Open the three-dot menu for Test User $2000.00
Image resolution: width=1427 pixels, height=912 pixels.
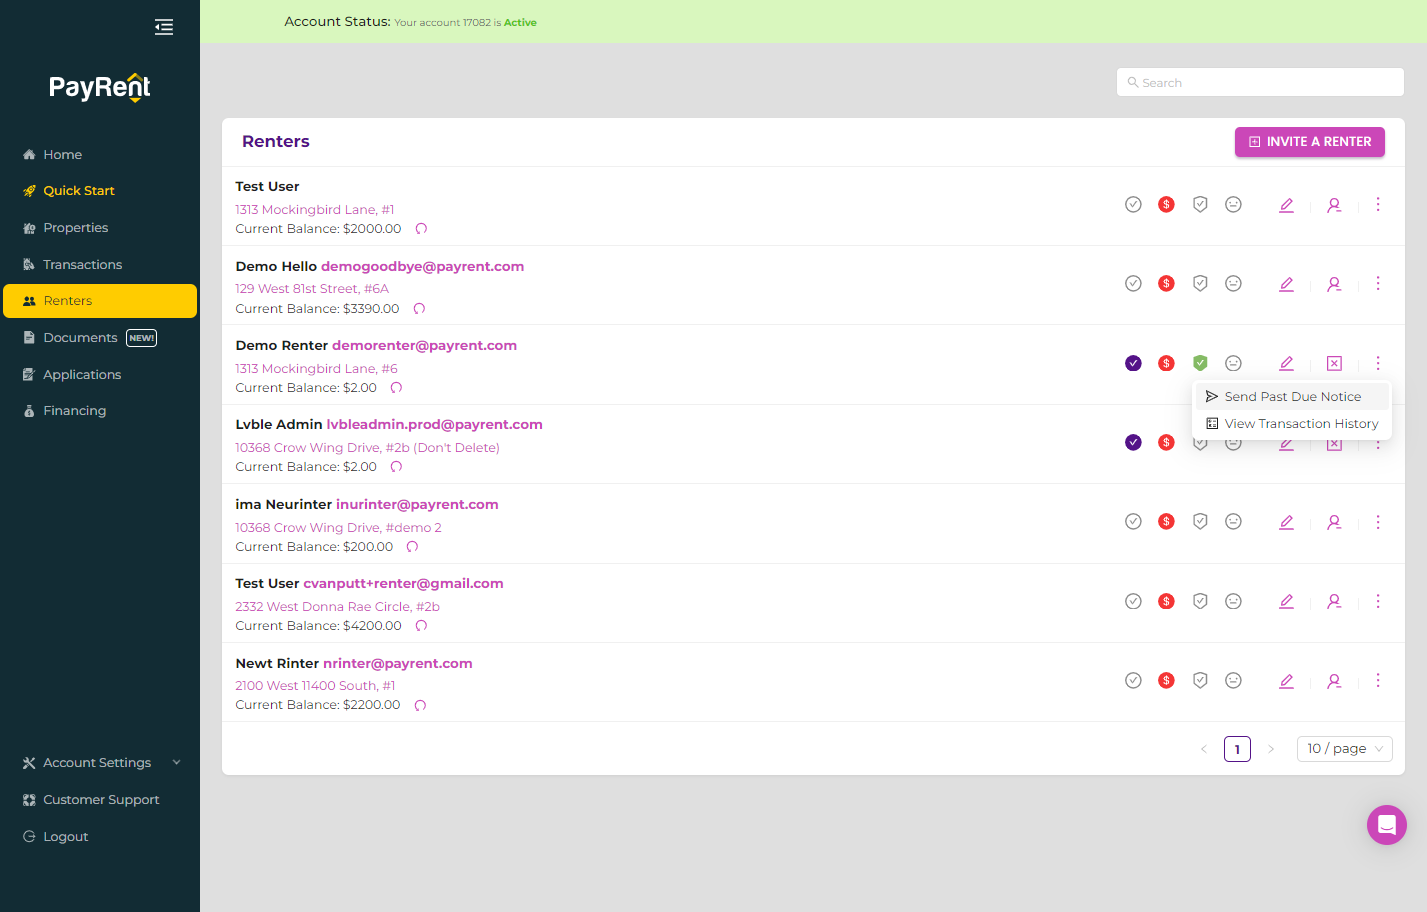point(1378,204)
